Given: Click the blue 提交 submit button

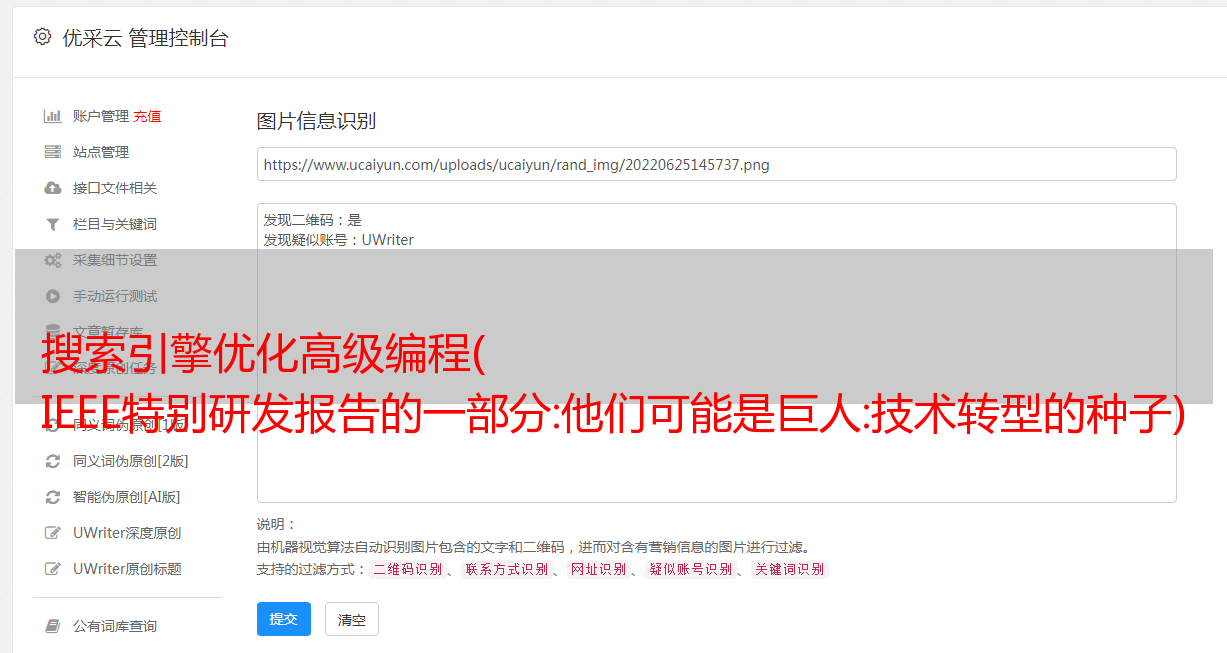Looking at the screenshot, I should [284, 619].
